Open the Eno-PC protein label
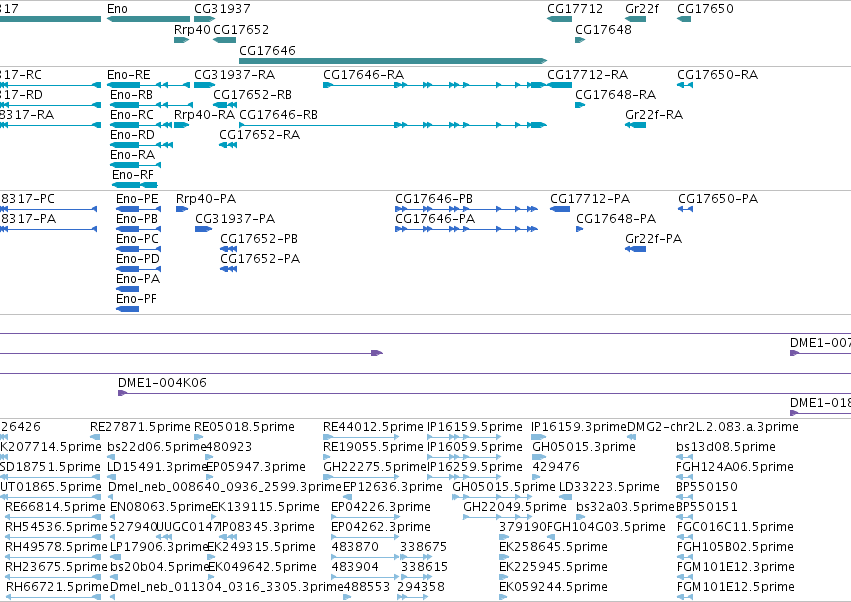This screenshot has height=602, width=851. click(137, 239)
